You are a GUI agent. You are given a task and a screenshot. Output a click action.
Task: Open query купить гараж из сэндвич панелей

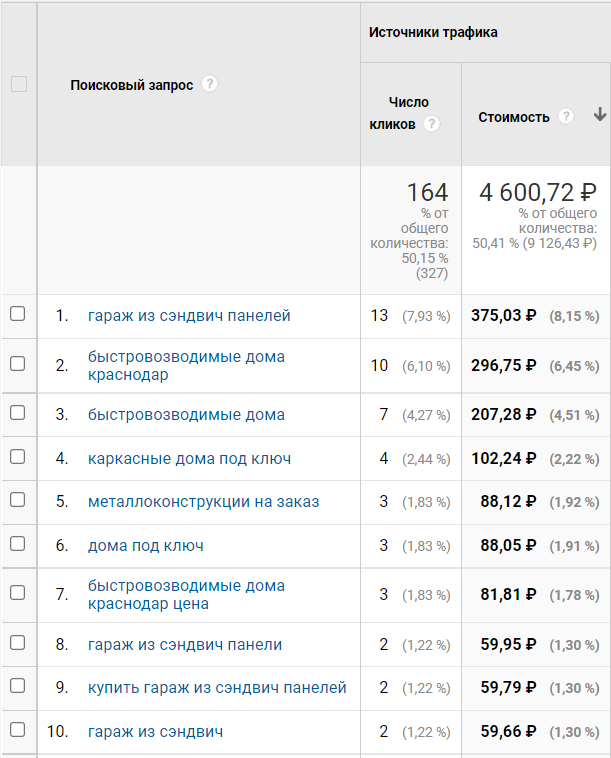[x=217, y=687]
